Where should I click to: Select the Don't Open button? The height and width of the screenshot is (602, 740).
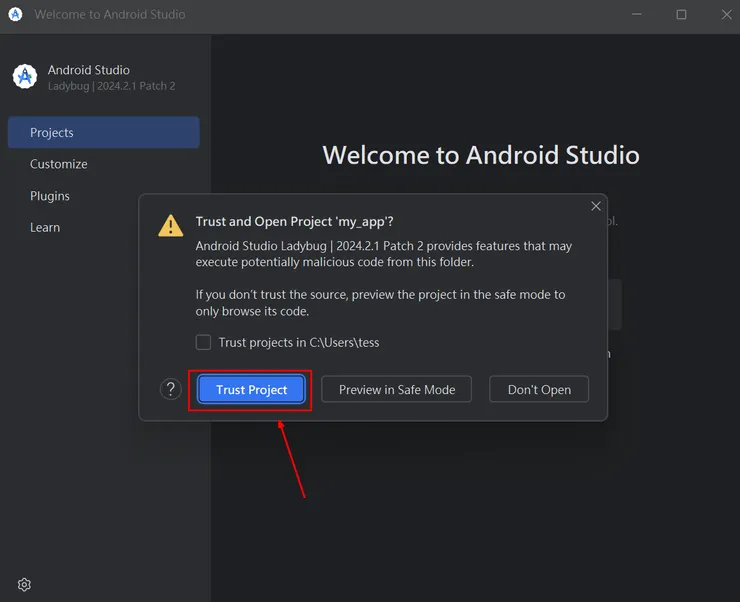pos(539,389)
